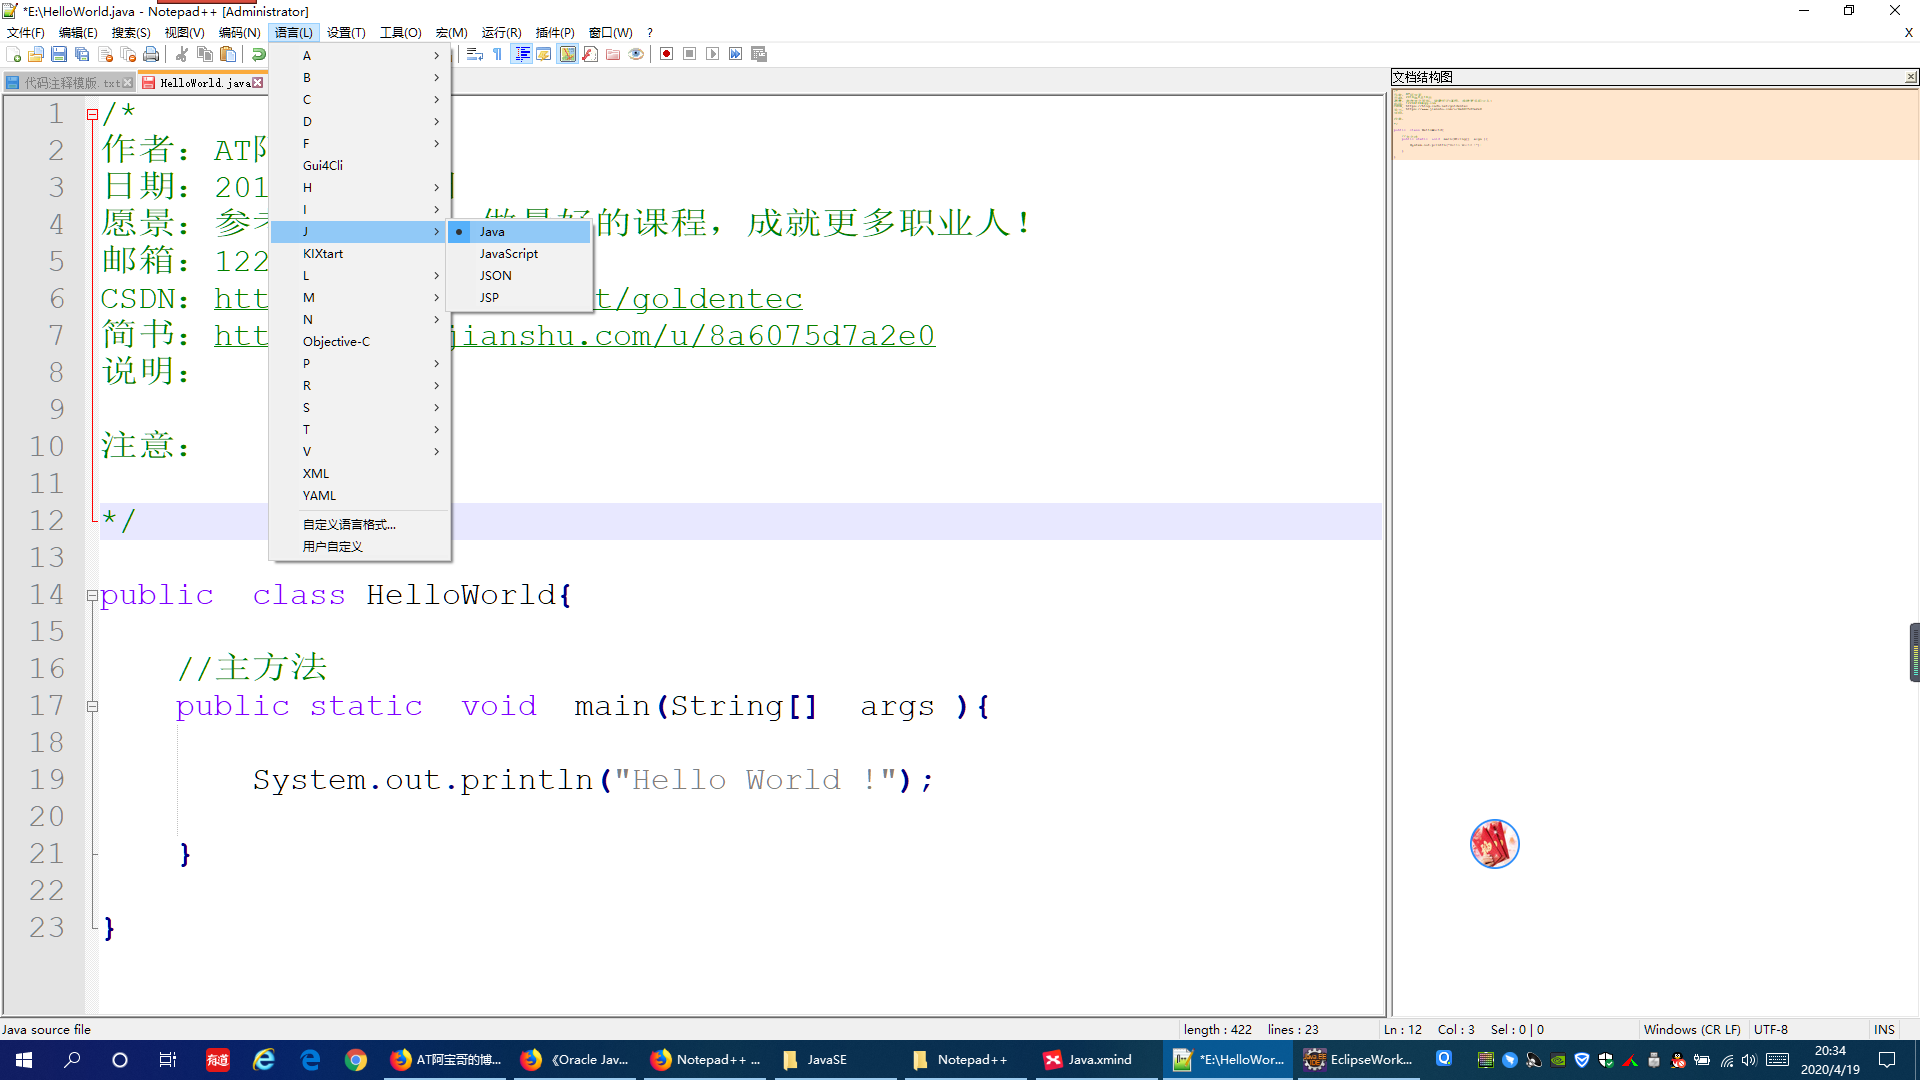1920x1080 pixels.
Task: Open the 插件(P) menu
Action: (x=555, y=33)
